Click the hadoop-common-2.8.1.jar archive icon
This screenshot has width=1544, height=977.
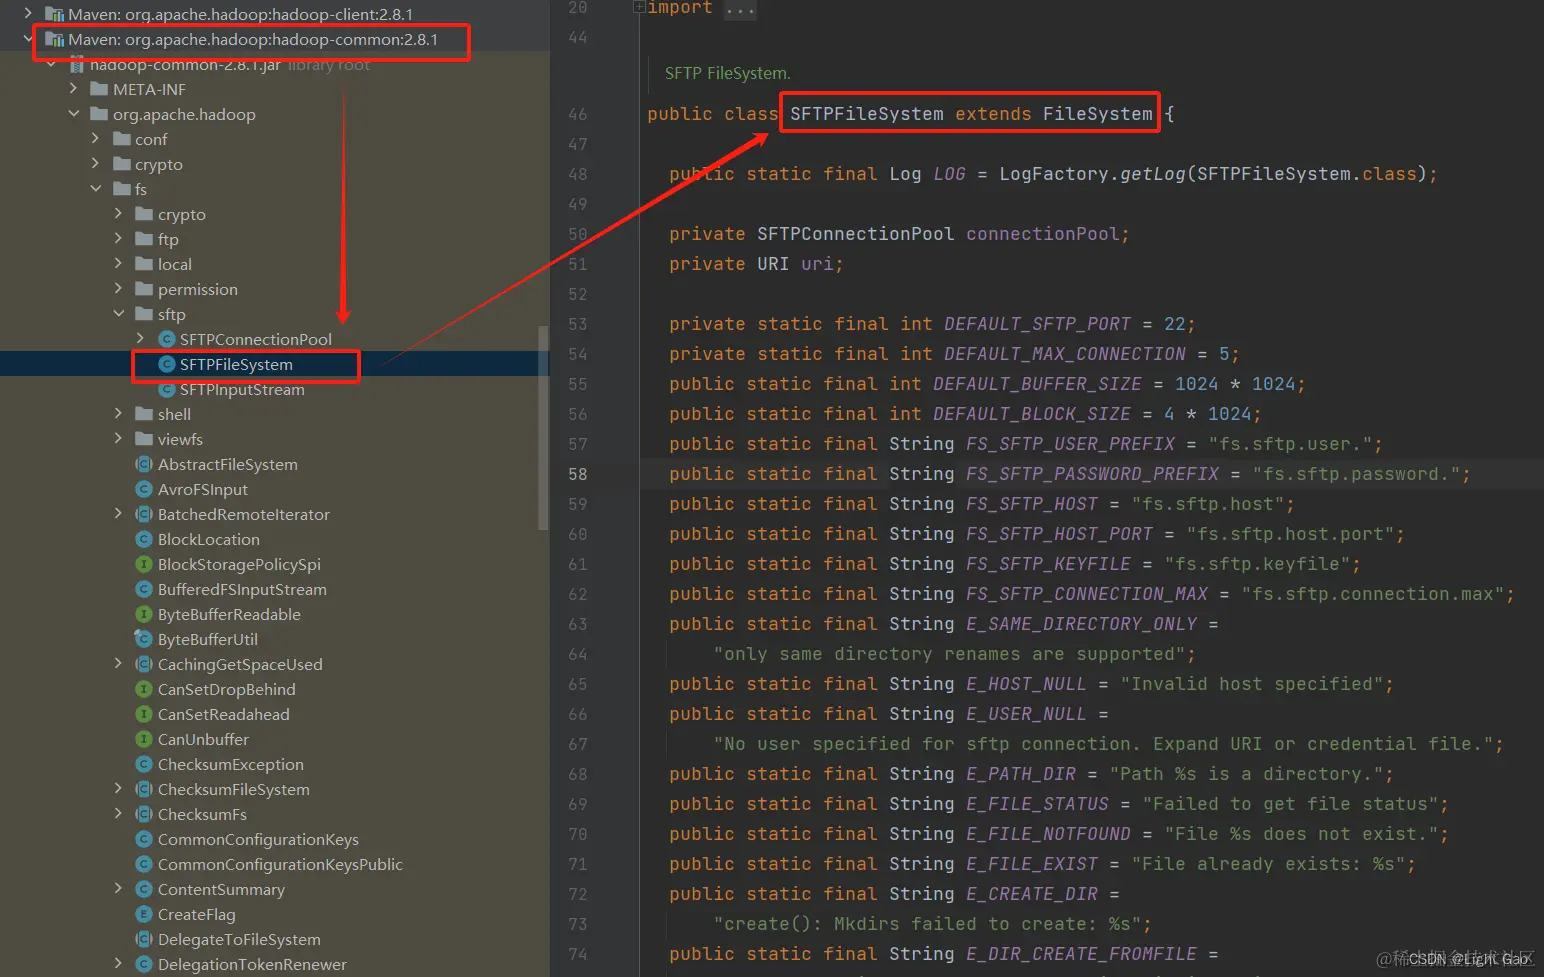point(77,65)
